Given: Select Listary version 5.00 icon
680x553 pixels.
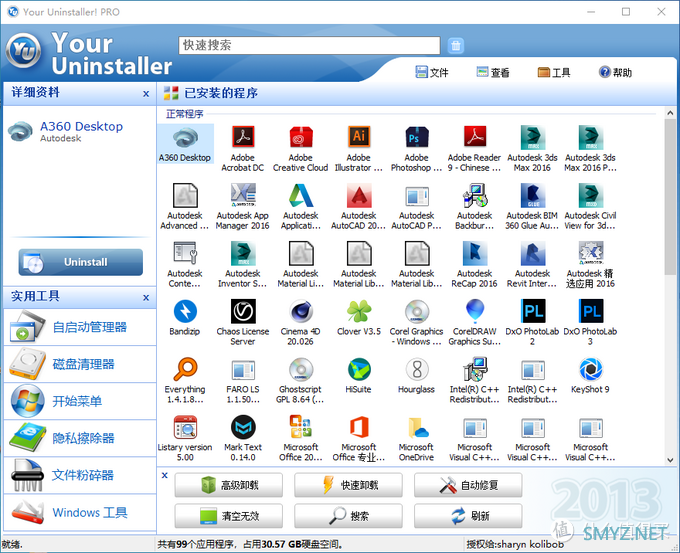Looking at the screenshot, I should click(185, 427).
